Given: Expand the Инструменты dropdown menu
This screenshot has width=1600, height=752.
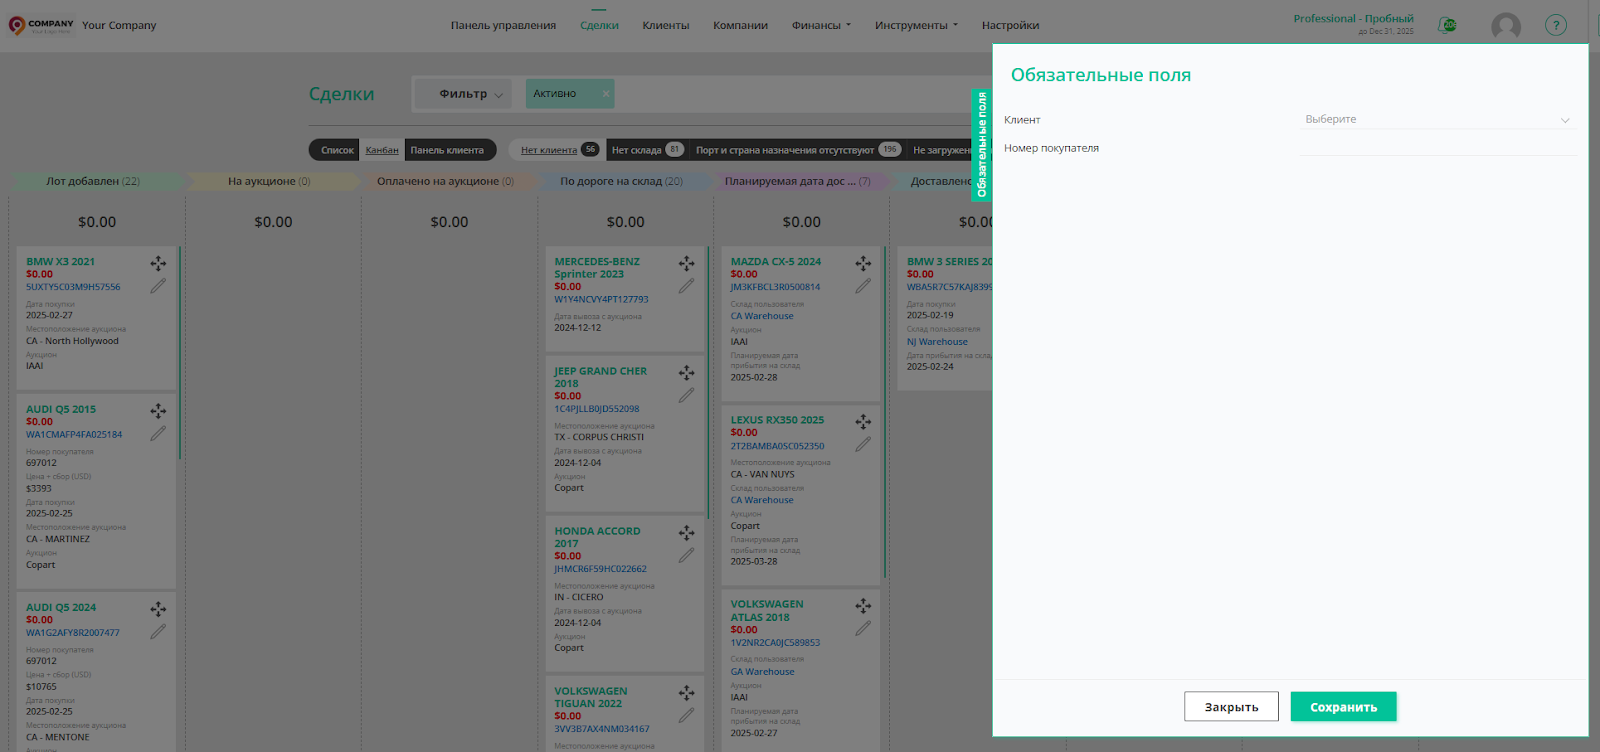Looking at the screenshot, I should pyautogui.click(x=916, y=26).
